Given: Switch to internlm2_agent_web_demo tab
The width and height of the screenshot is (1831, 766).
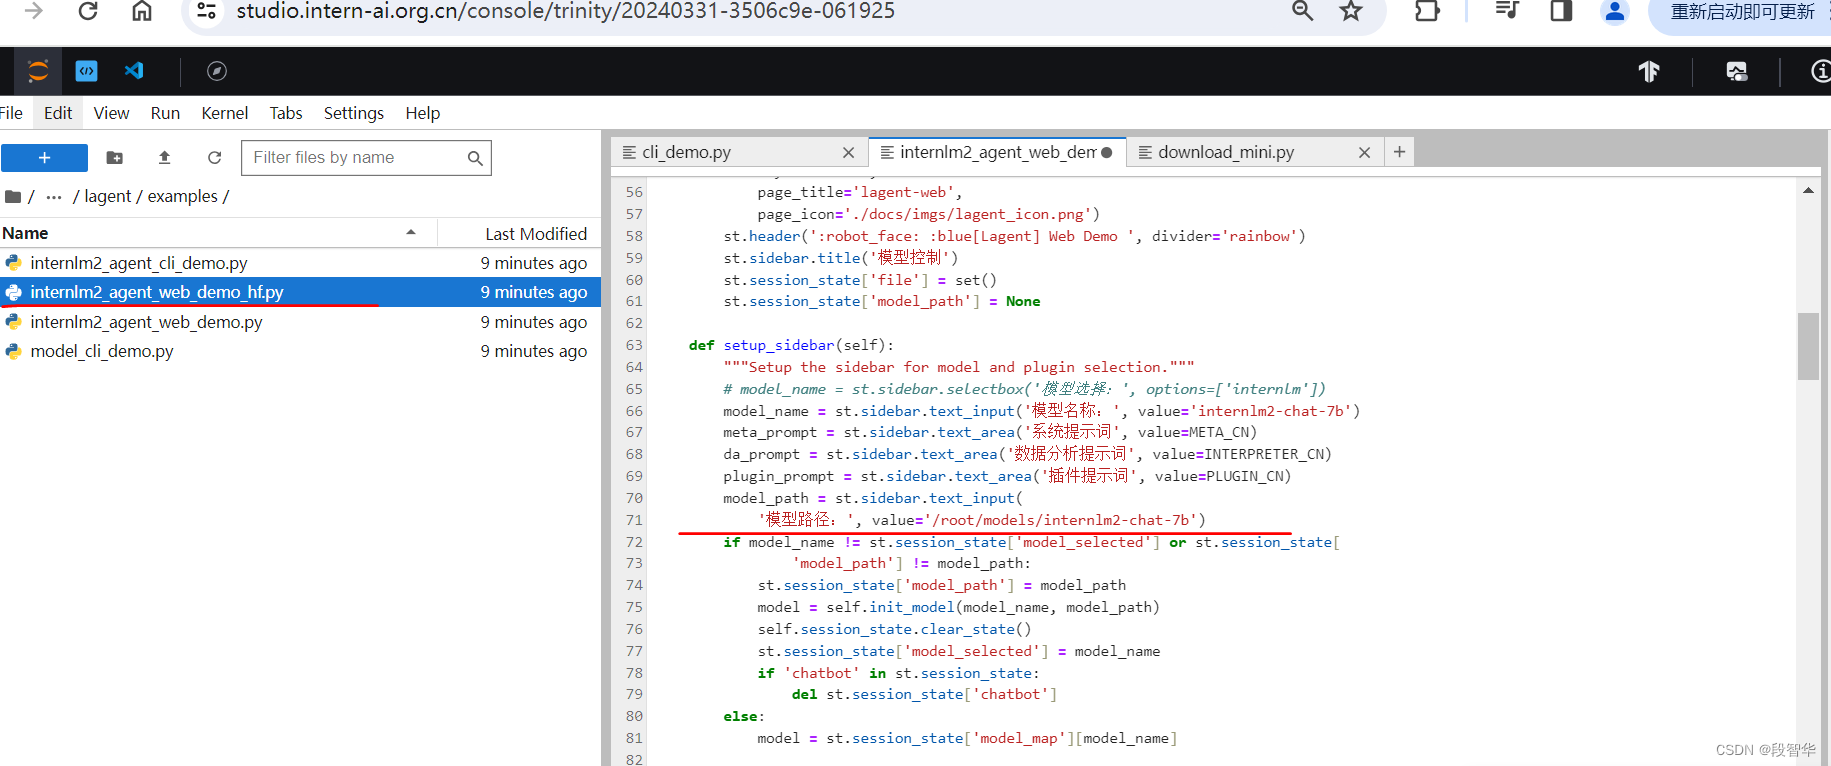Looking at the screenshot, I should (997, 152).
